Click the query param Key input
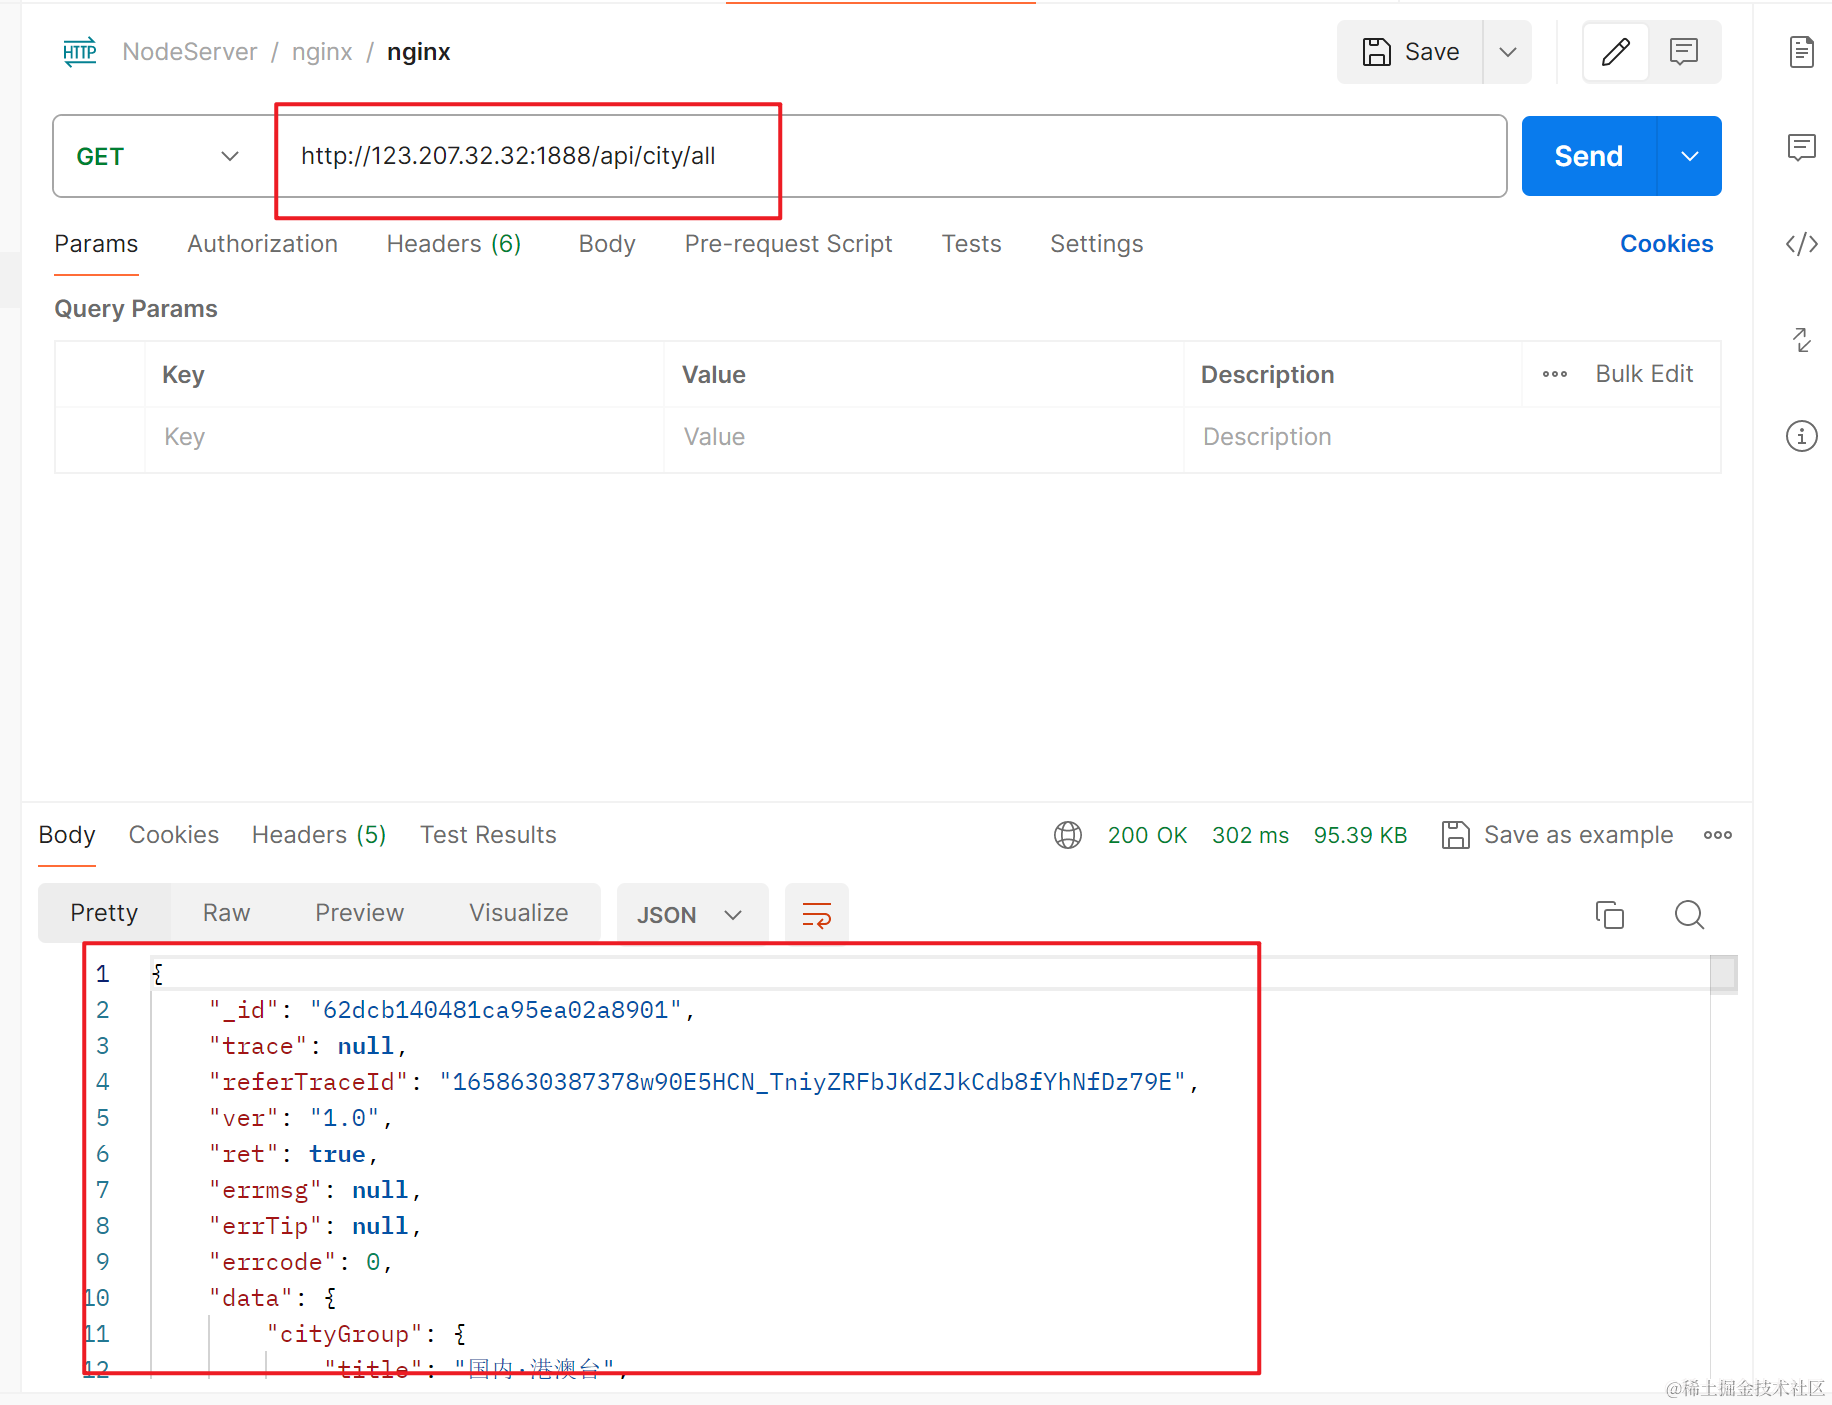The image size is (1832, 1405). (x=404, y=437)
